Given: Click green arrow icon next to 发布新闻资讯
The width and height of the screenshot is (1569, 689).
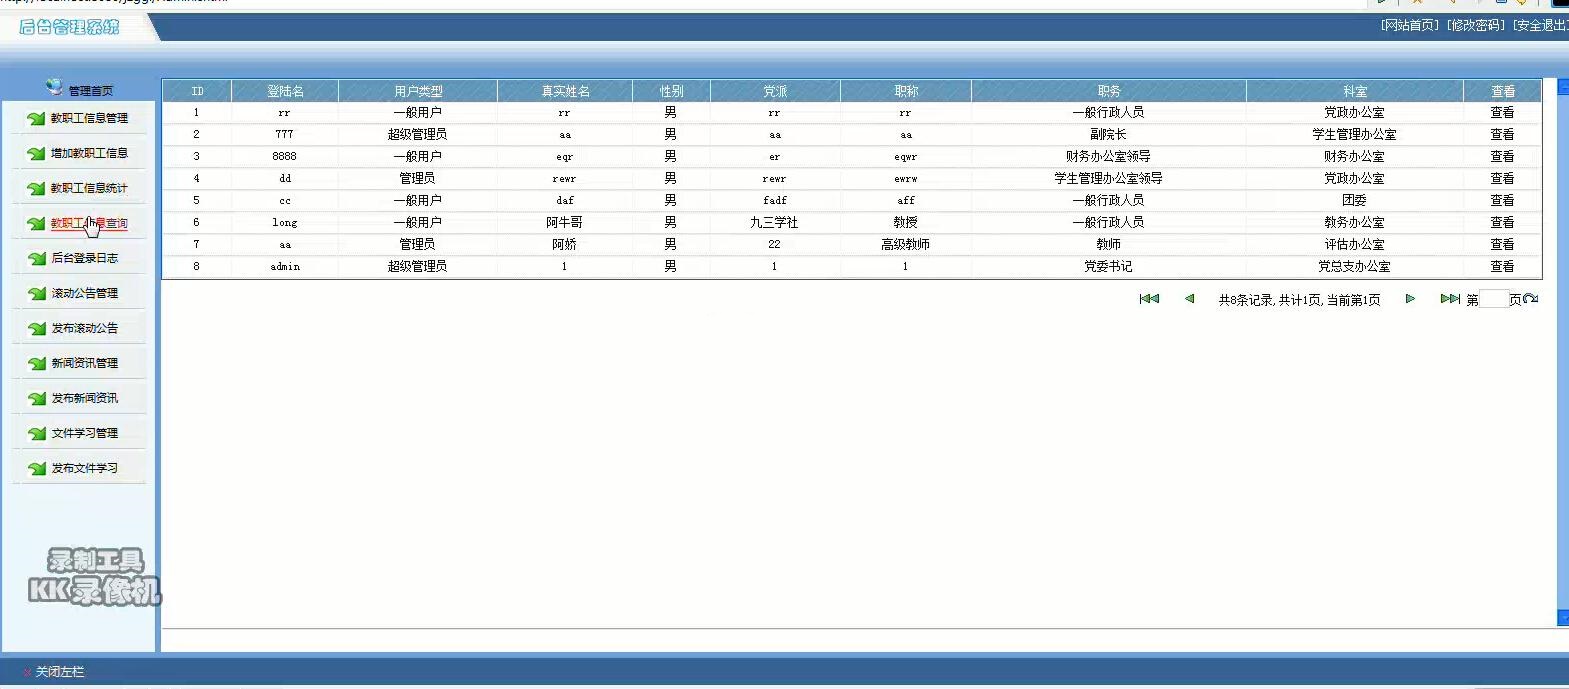Looking at the screenshot, I should tap(36, 399).
